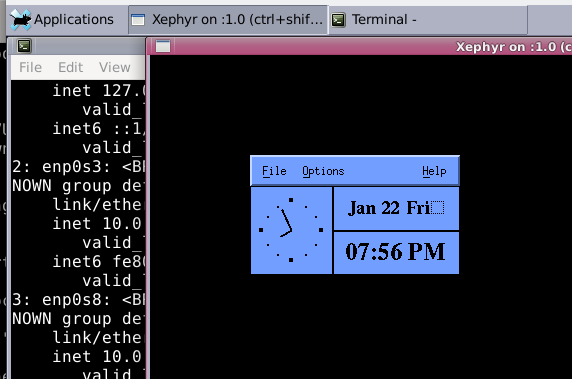Open the terminal File menu
The height and width of the screenshot is (379, 572).
tap(31, 67)
